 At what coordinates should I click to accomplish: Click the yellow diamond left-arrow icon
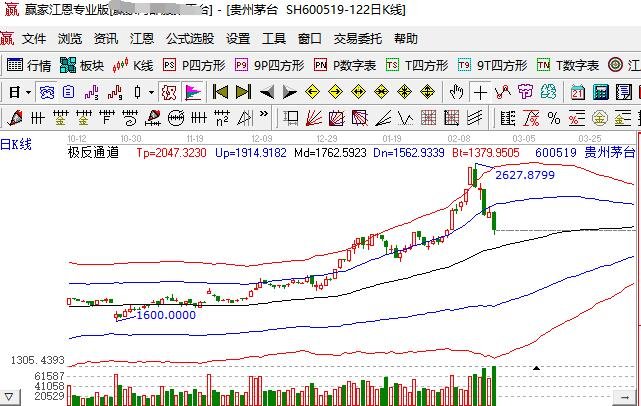312,92
